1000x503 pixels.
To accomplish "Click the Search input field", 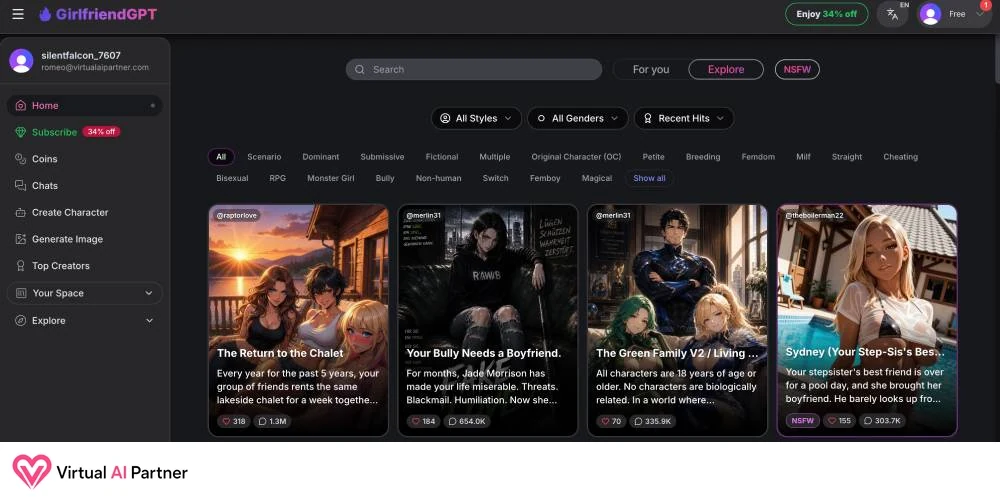I will point(474,69).
